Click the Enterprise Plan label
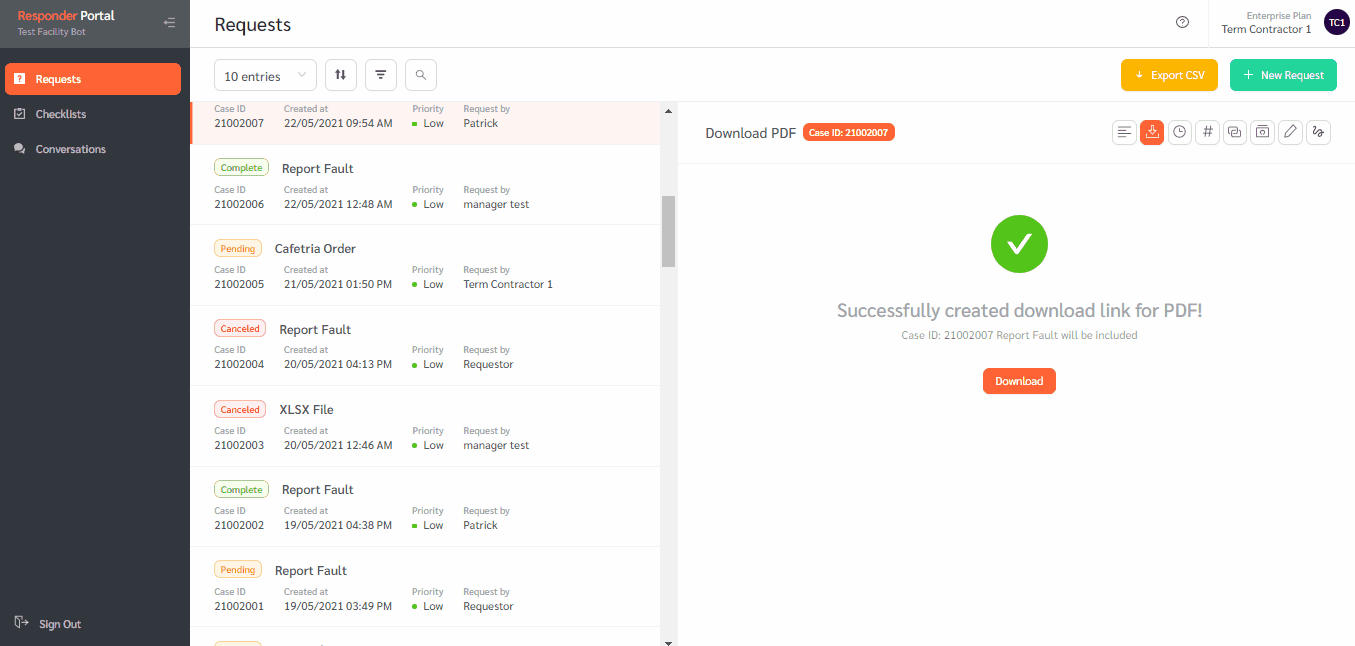Screen dimensions: 1355x646 [1279, 16]
